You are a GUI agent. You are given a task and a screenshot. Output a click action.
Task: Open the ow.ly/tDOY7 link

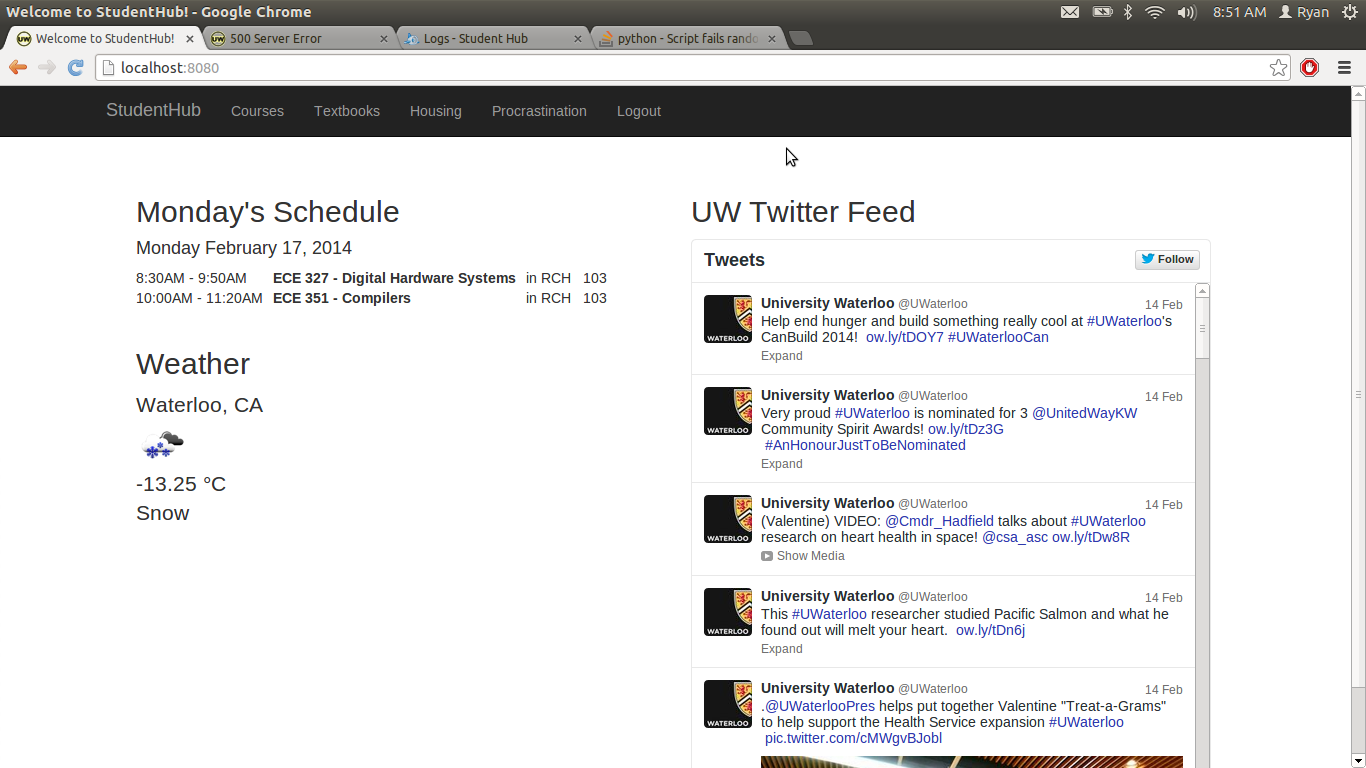905,337
